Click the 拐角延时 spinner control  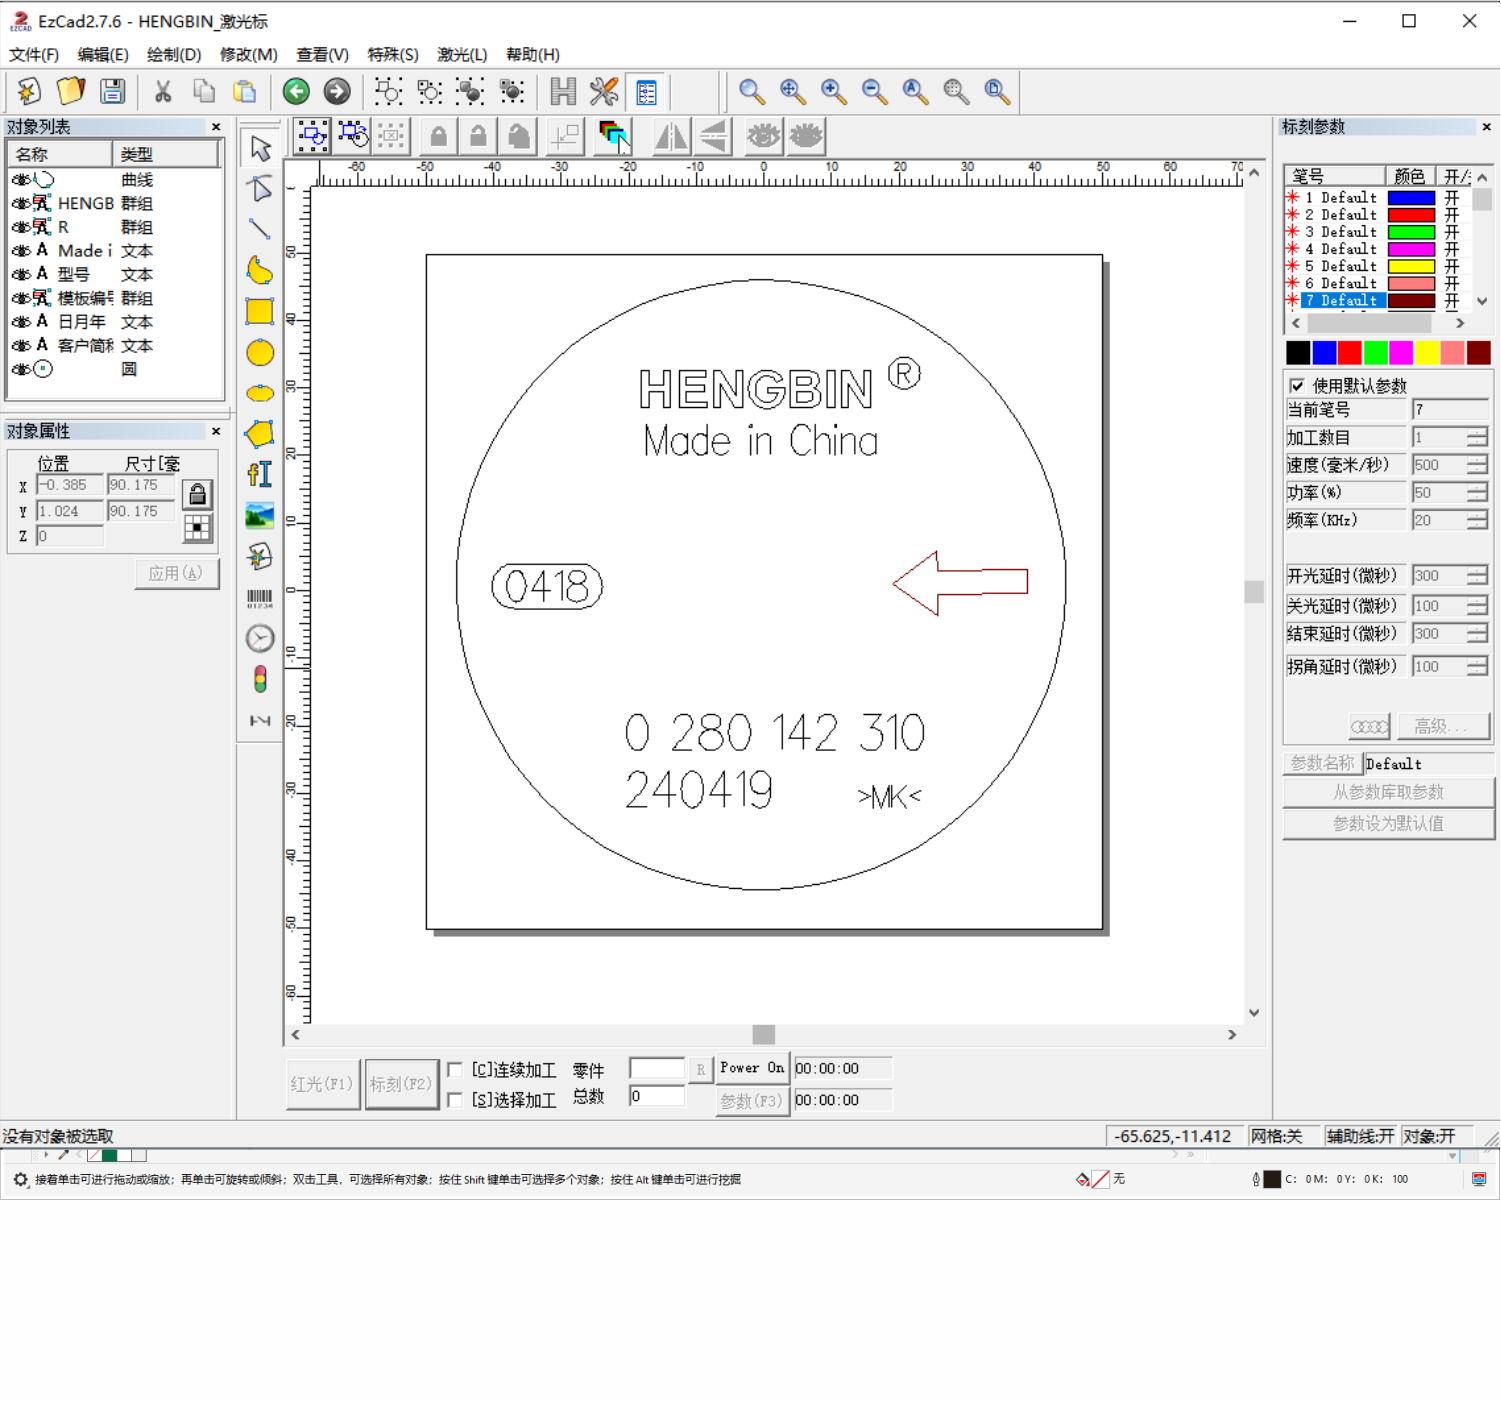[x=1477, y=666]
